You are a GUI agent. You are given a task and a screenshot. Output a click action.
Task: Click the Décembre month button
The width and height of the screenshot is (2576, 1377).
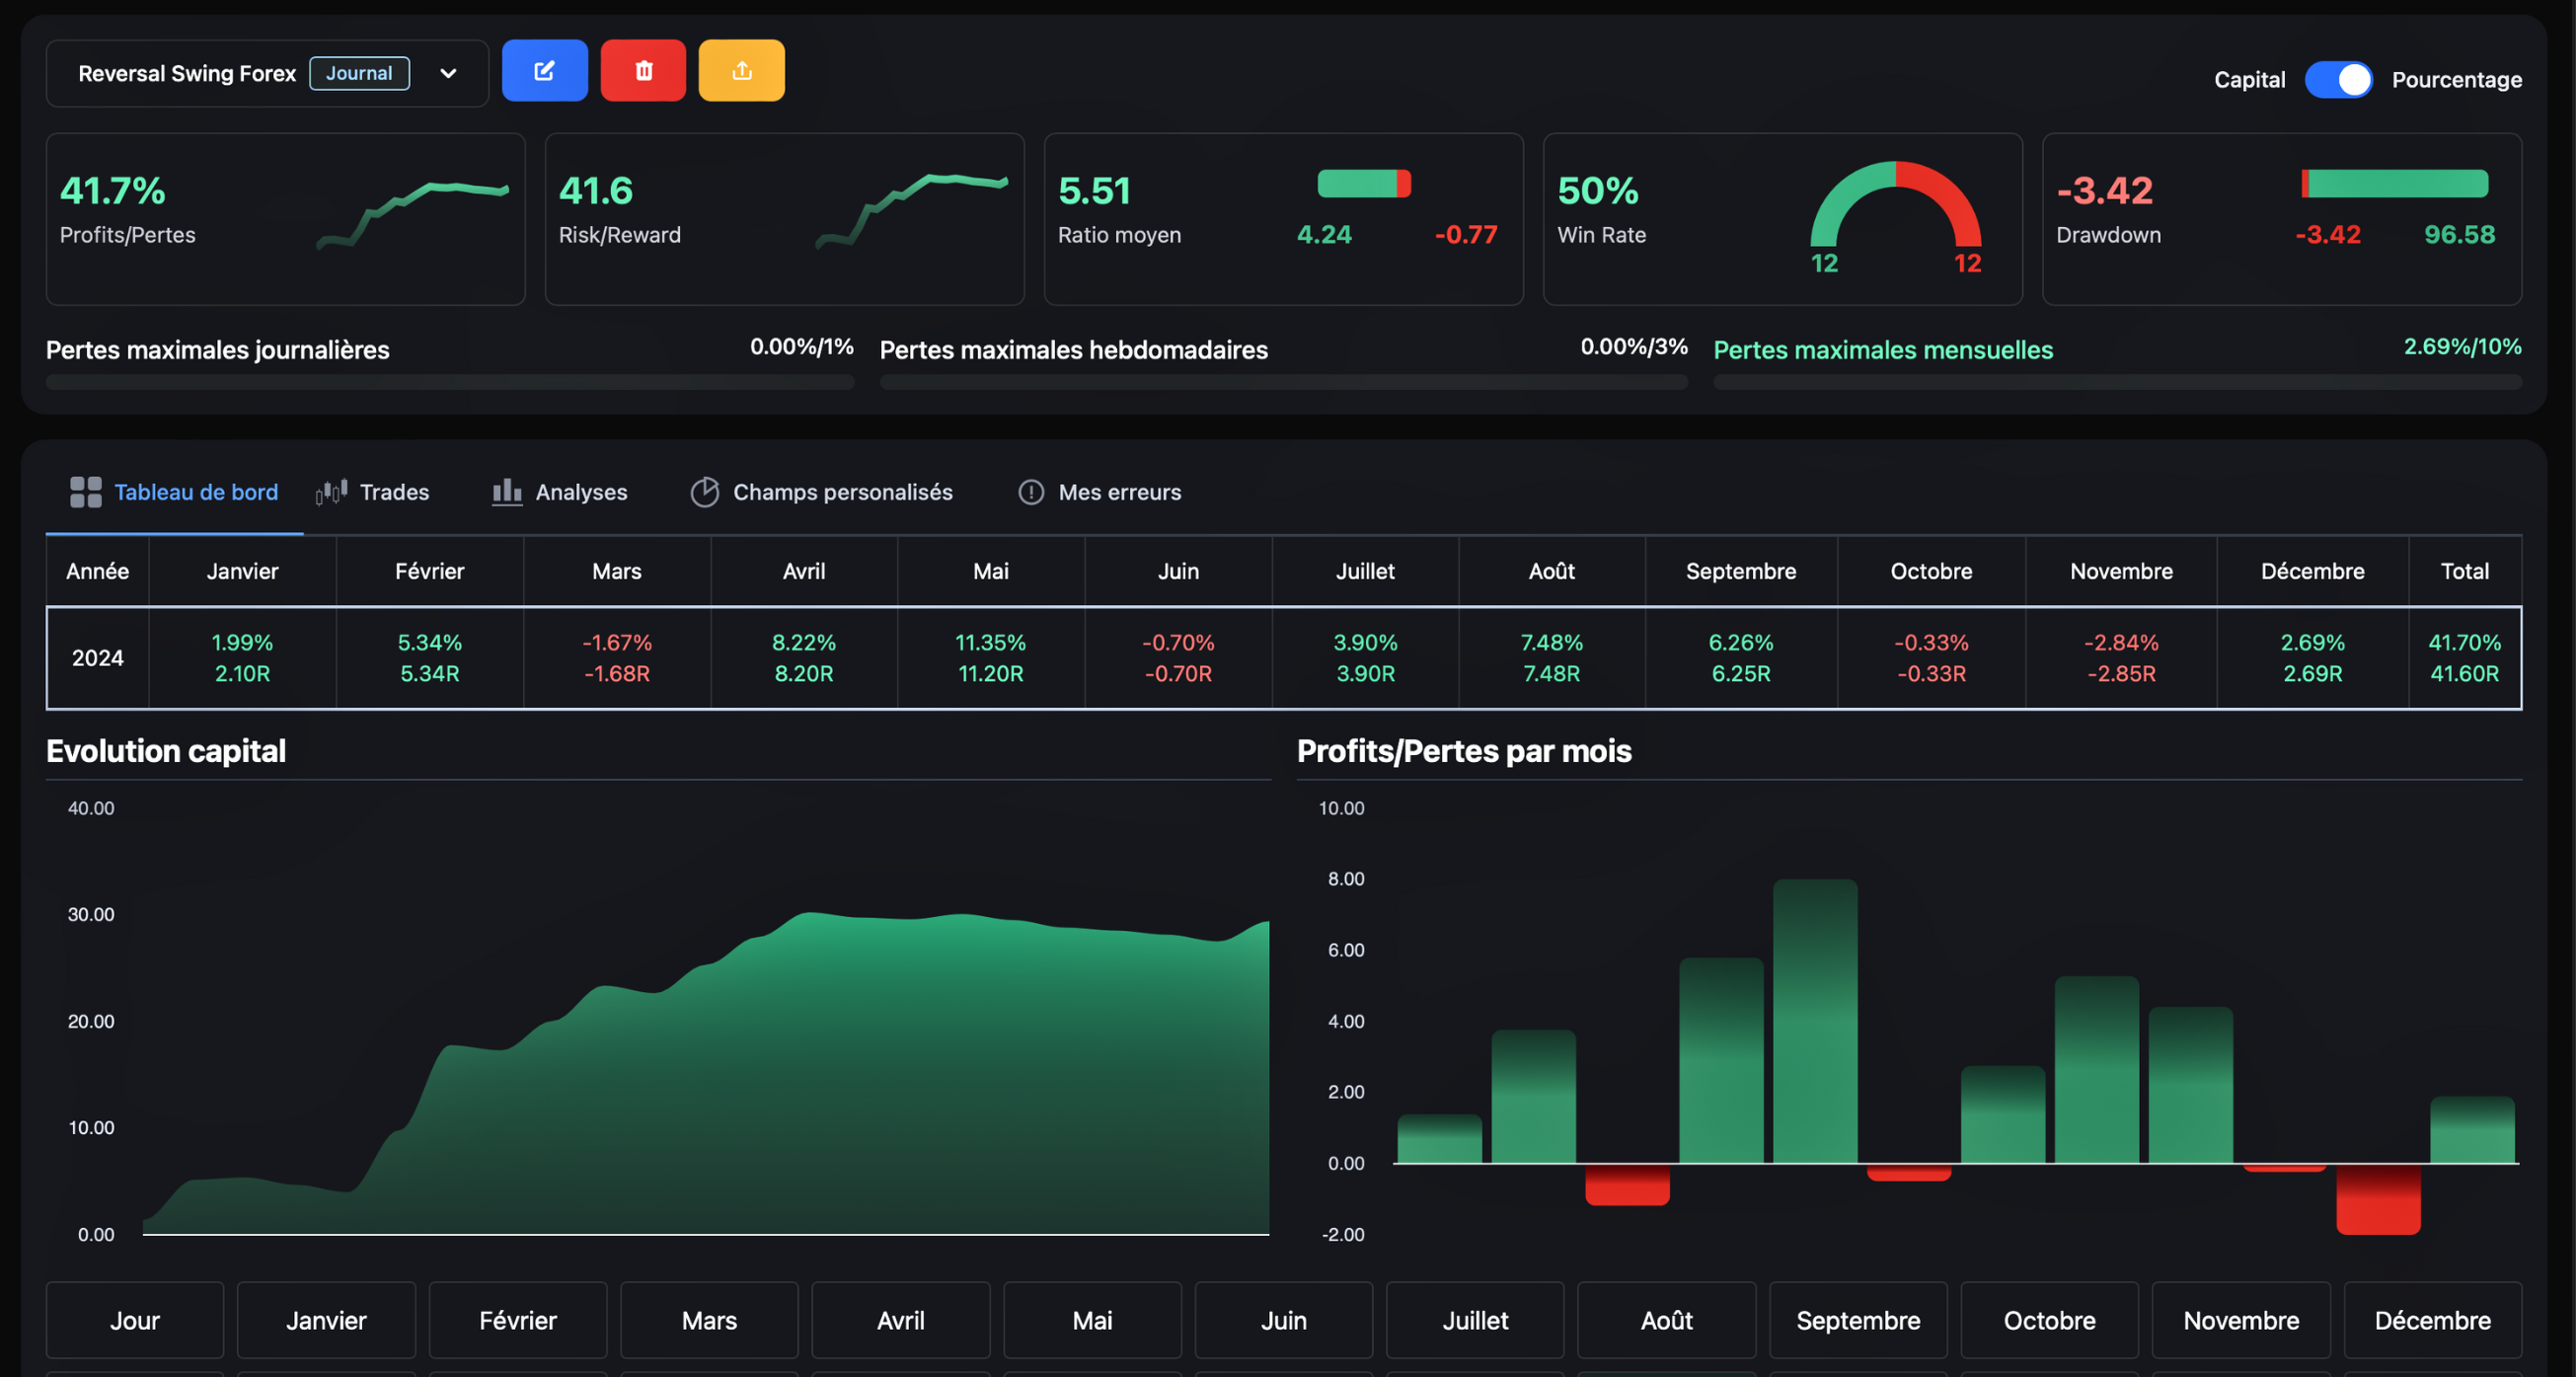2432,1320
